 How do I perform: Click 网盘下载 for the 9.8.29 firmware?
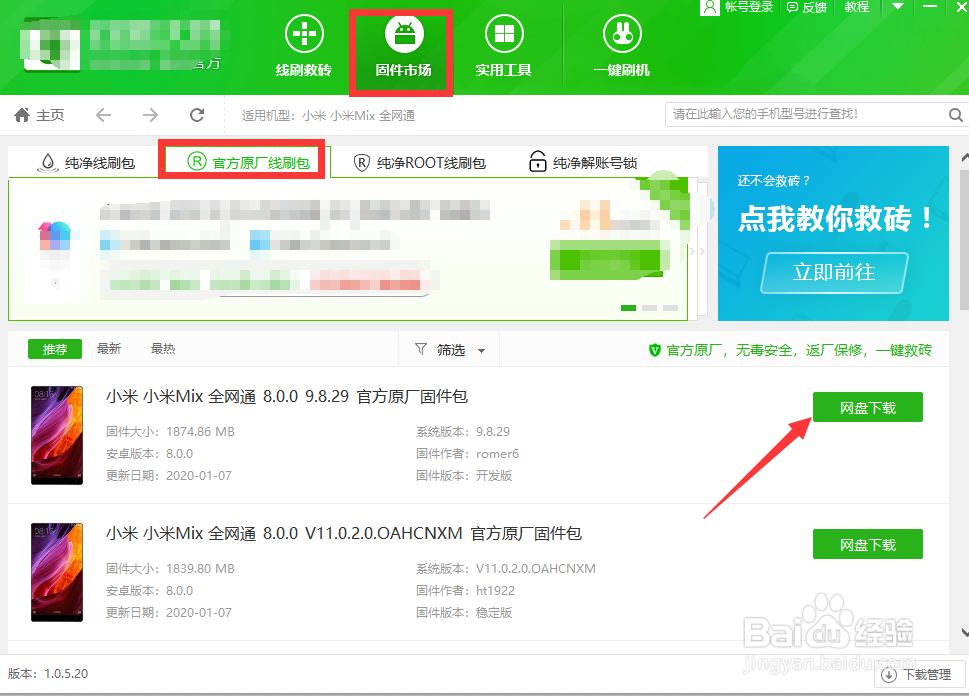tap(868, 407)
